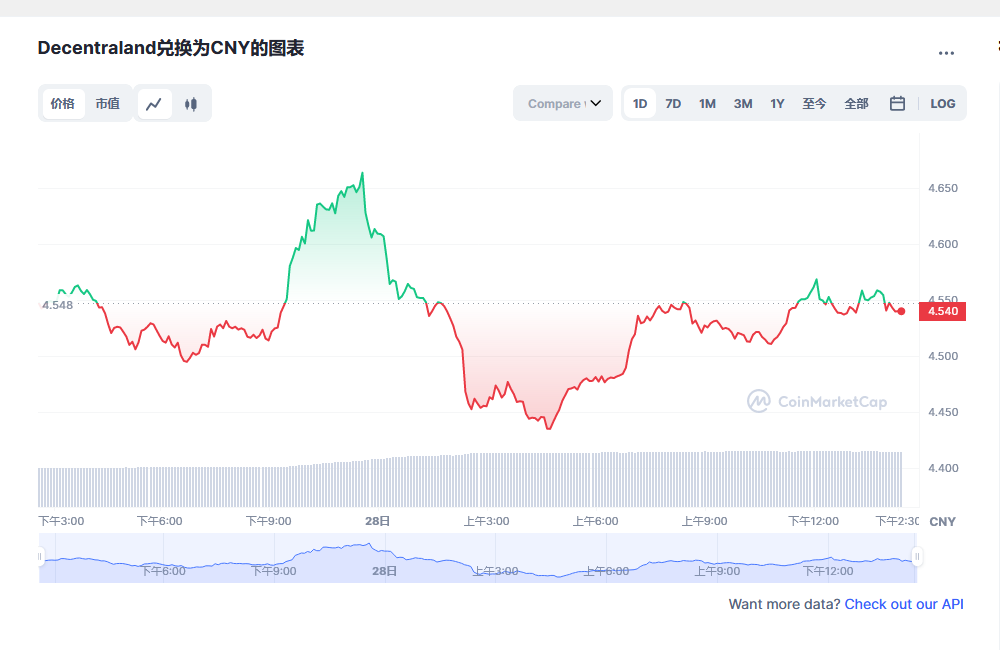Click the 4.548 opening price label
Screen dimensions: 1000x650
[x=57, y=305]
